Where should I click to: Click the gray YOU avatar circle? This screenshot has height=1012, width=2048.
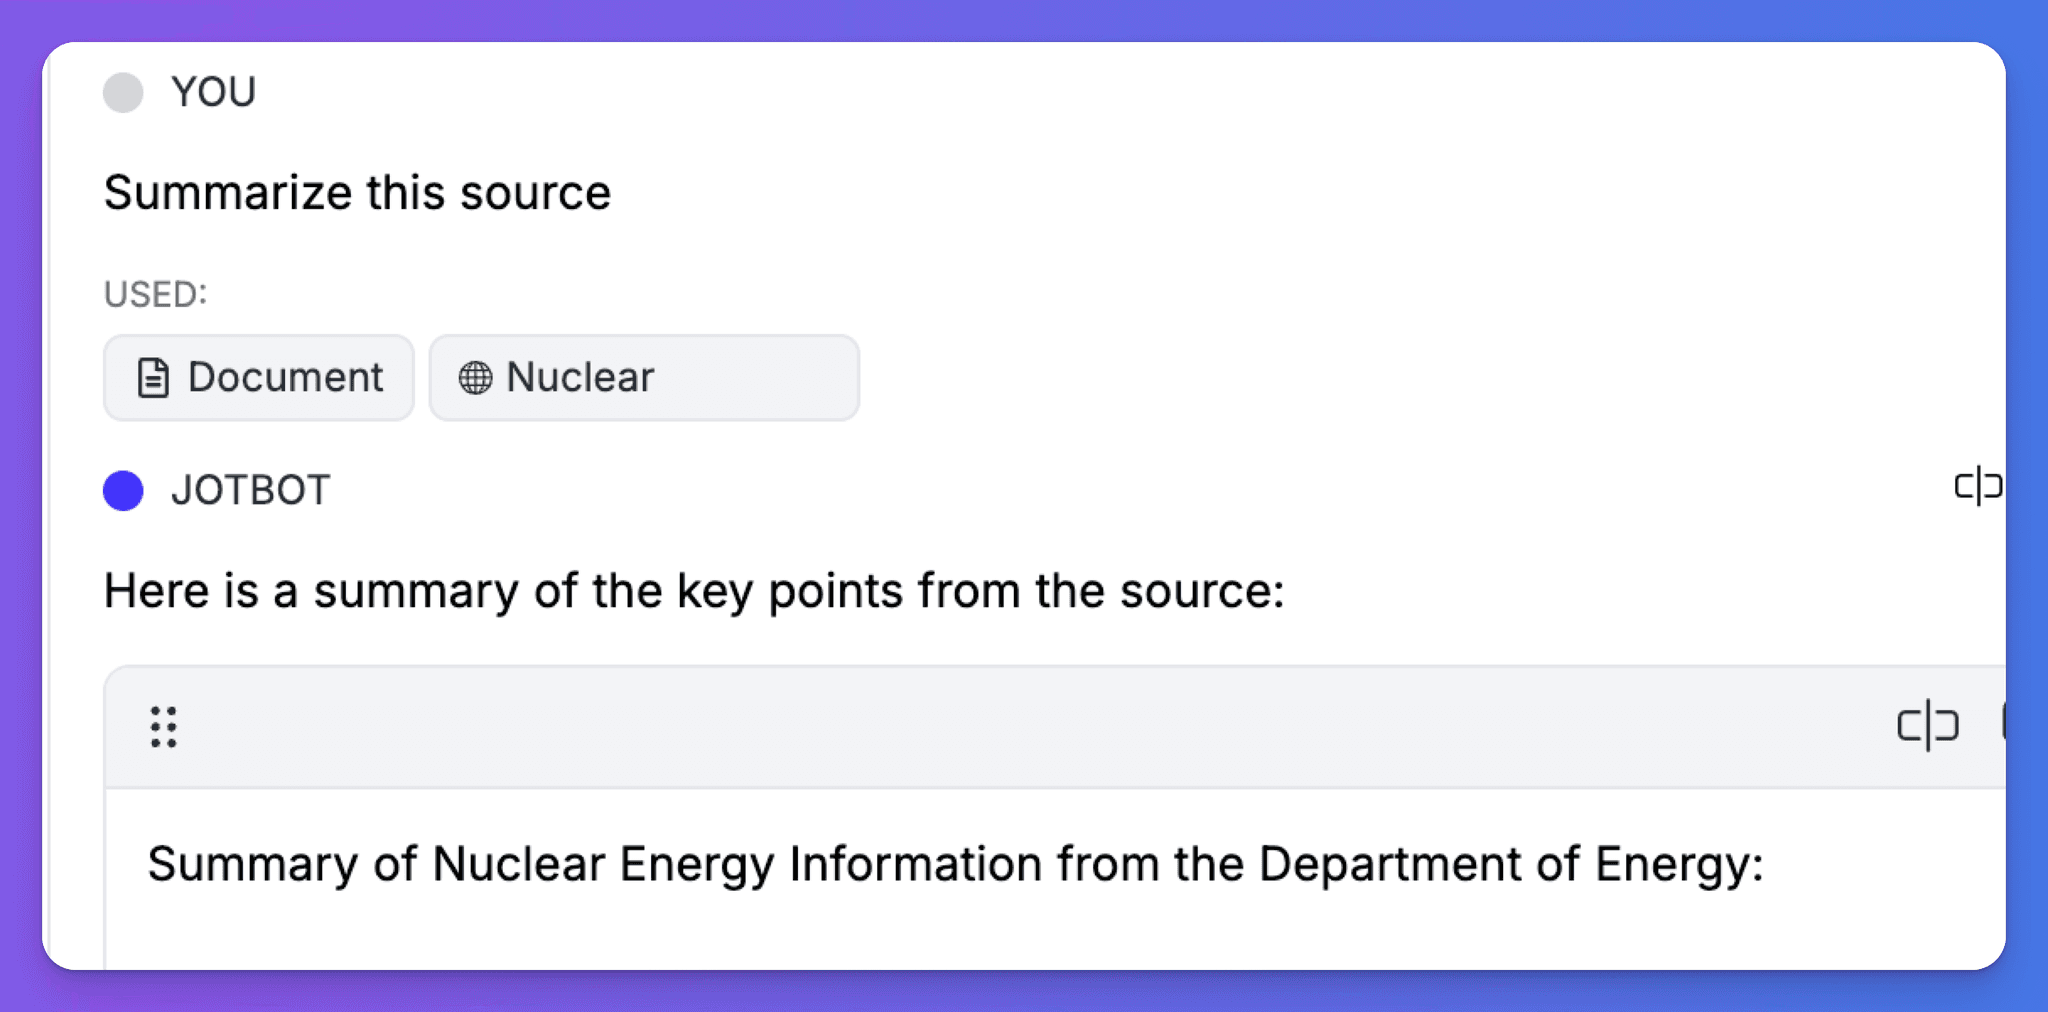pos(123,93)
